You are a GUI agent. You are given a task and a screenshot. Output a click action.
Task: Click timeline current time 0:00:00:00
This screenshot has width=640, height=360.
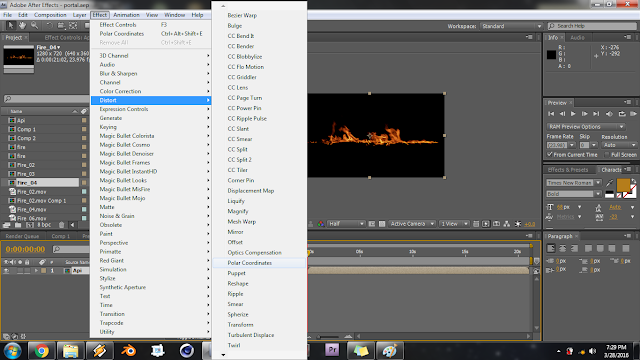(x=25, y=249)
